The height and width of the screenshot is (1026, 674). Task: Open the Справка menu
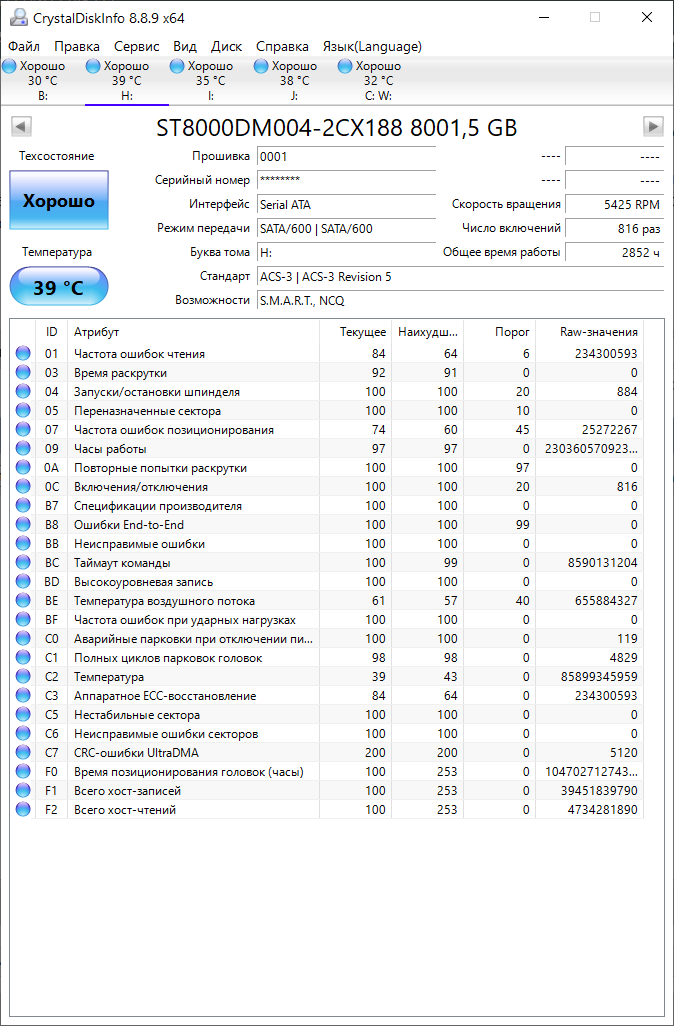282,46
